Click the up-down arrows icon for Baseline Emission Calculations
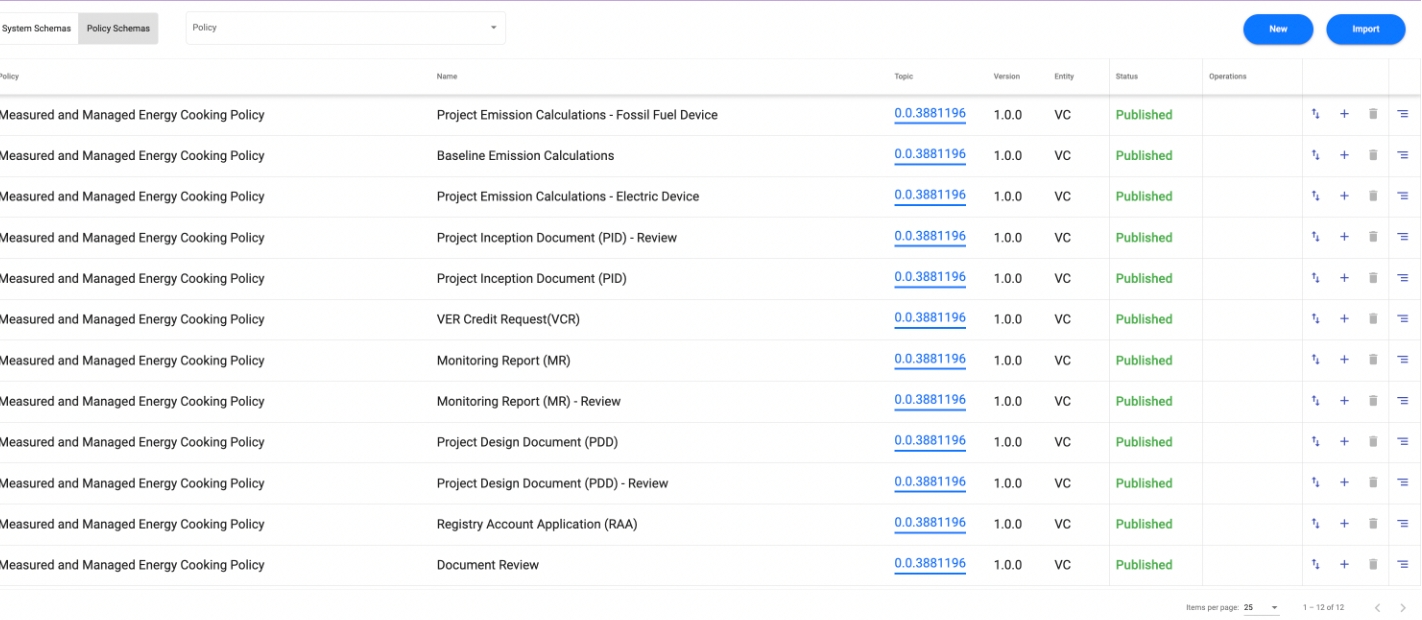 pos(1315,155)
